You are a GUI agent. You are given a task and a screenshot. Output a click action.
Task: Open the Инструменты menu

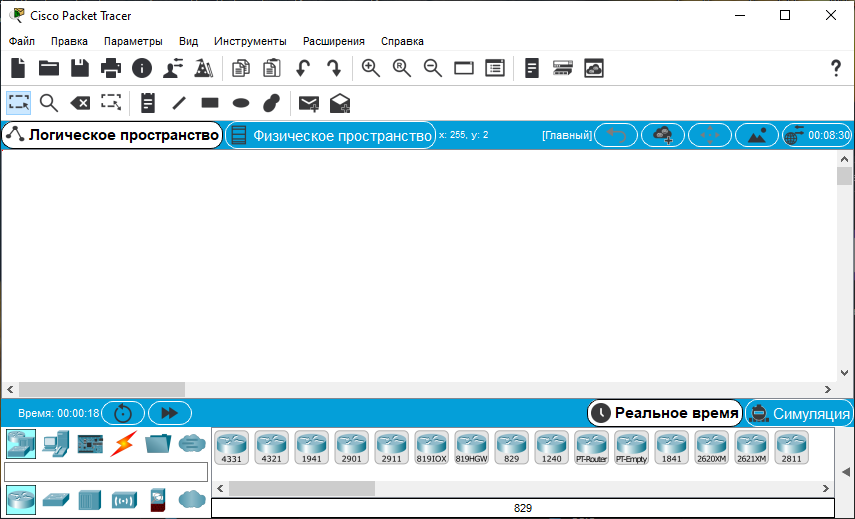point(250,41)
